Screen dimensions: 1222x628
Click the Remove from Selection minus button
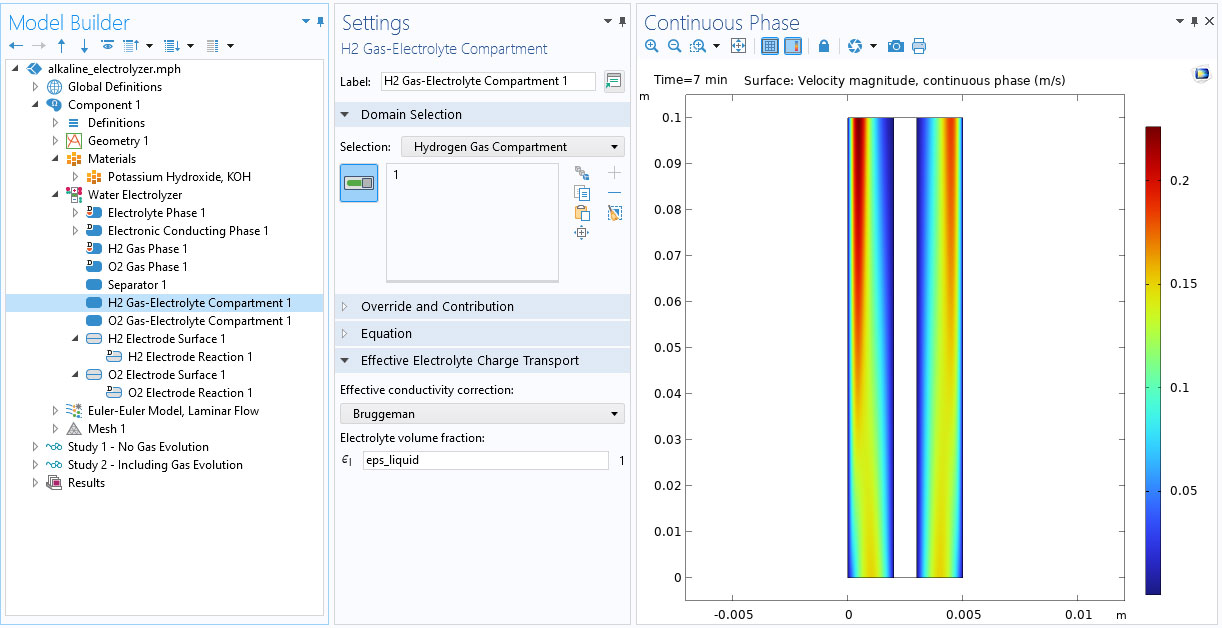615,193
